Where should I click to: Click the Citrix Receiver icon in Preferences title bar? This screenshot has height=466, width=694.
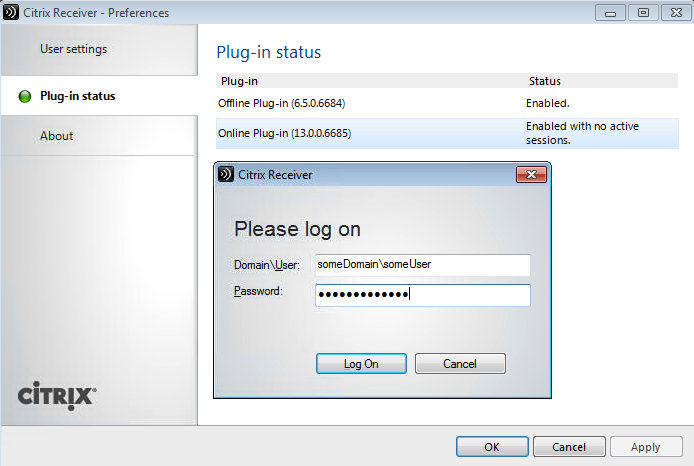(12, 13)
